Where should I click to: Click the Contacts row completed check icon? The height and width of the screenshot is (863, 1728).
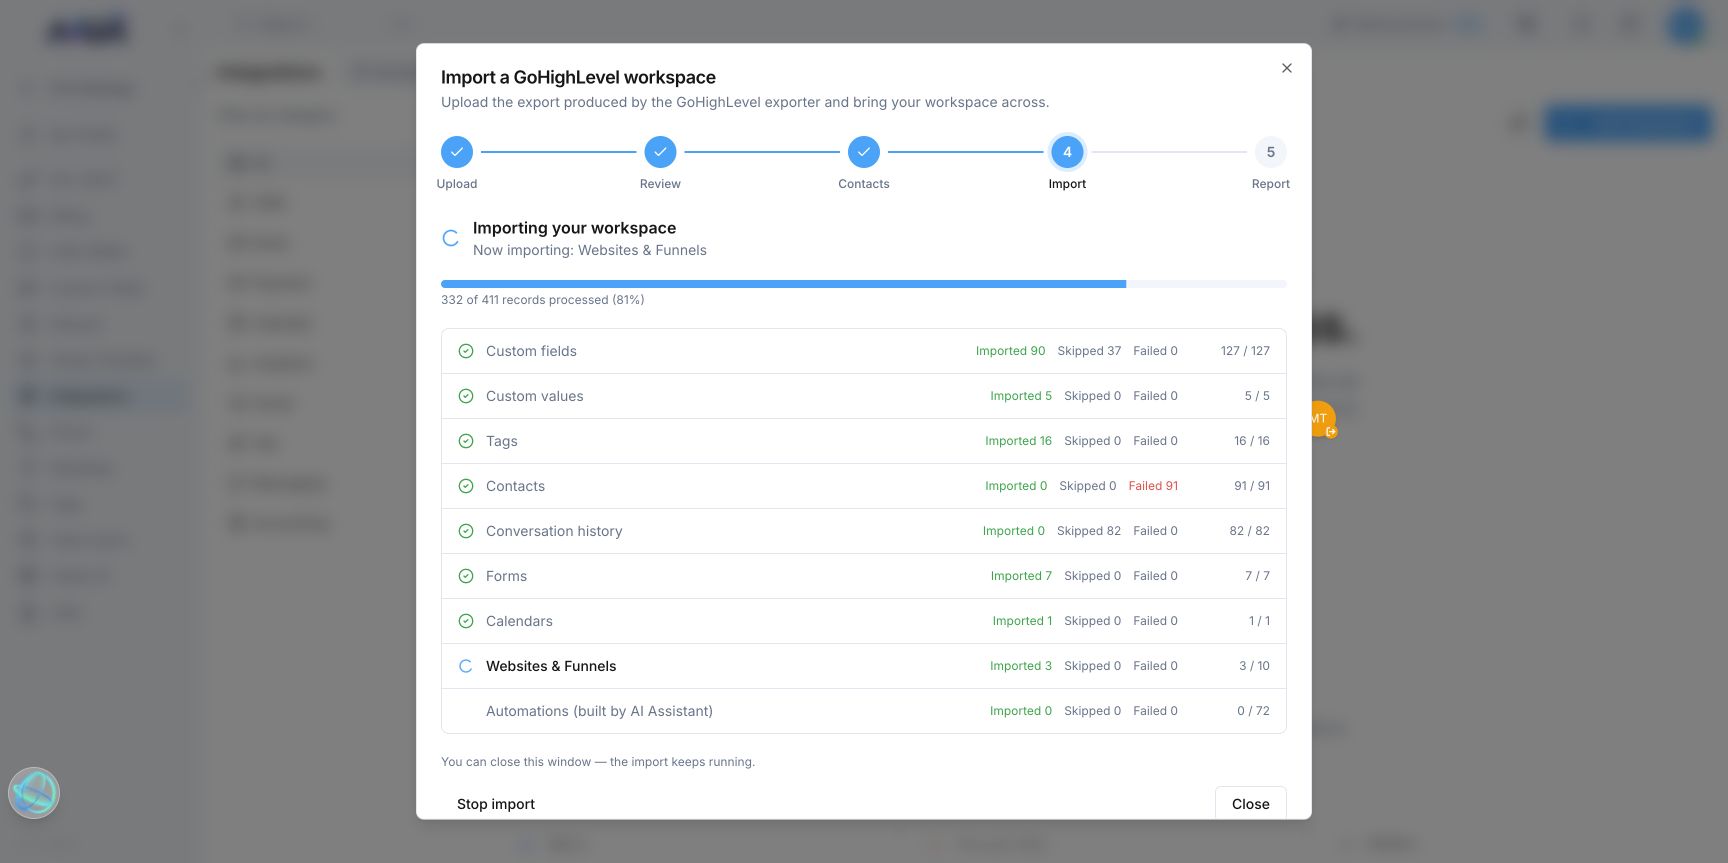tap(466, 486)
